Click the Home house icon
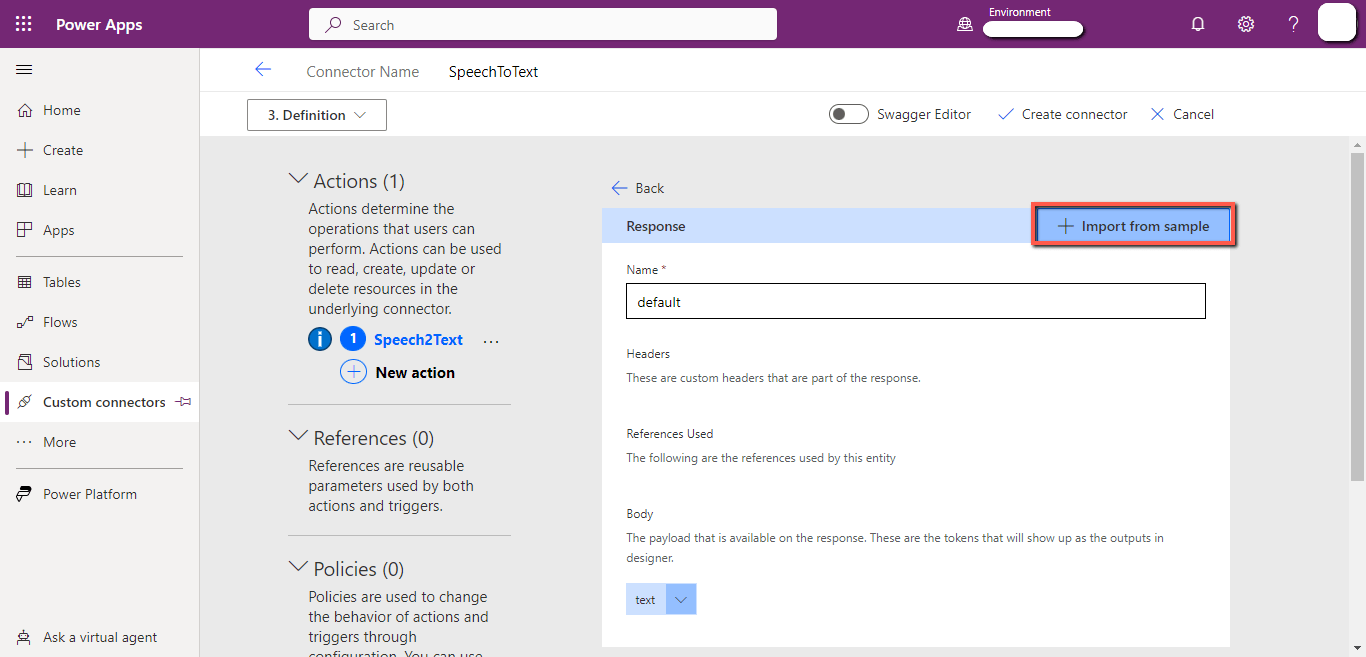 25,110
